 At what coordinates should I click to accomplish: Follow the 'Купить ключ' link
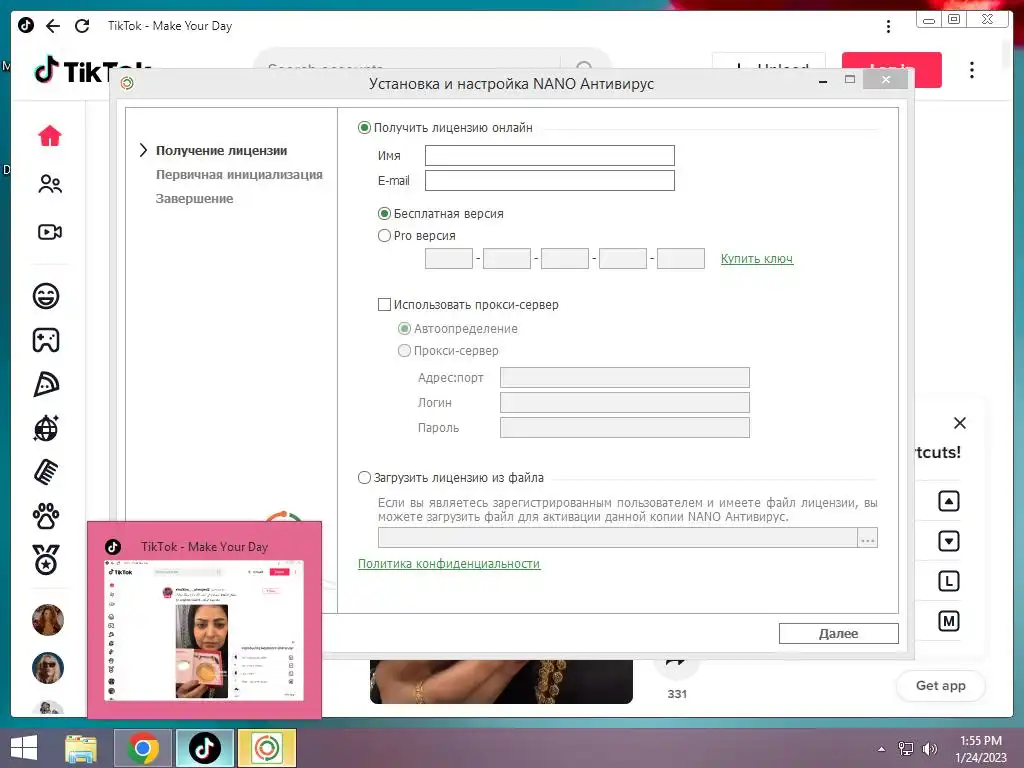click(757, 259)
